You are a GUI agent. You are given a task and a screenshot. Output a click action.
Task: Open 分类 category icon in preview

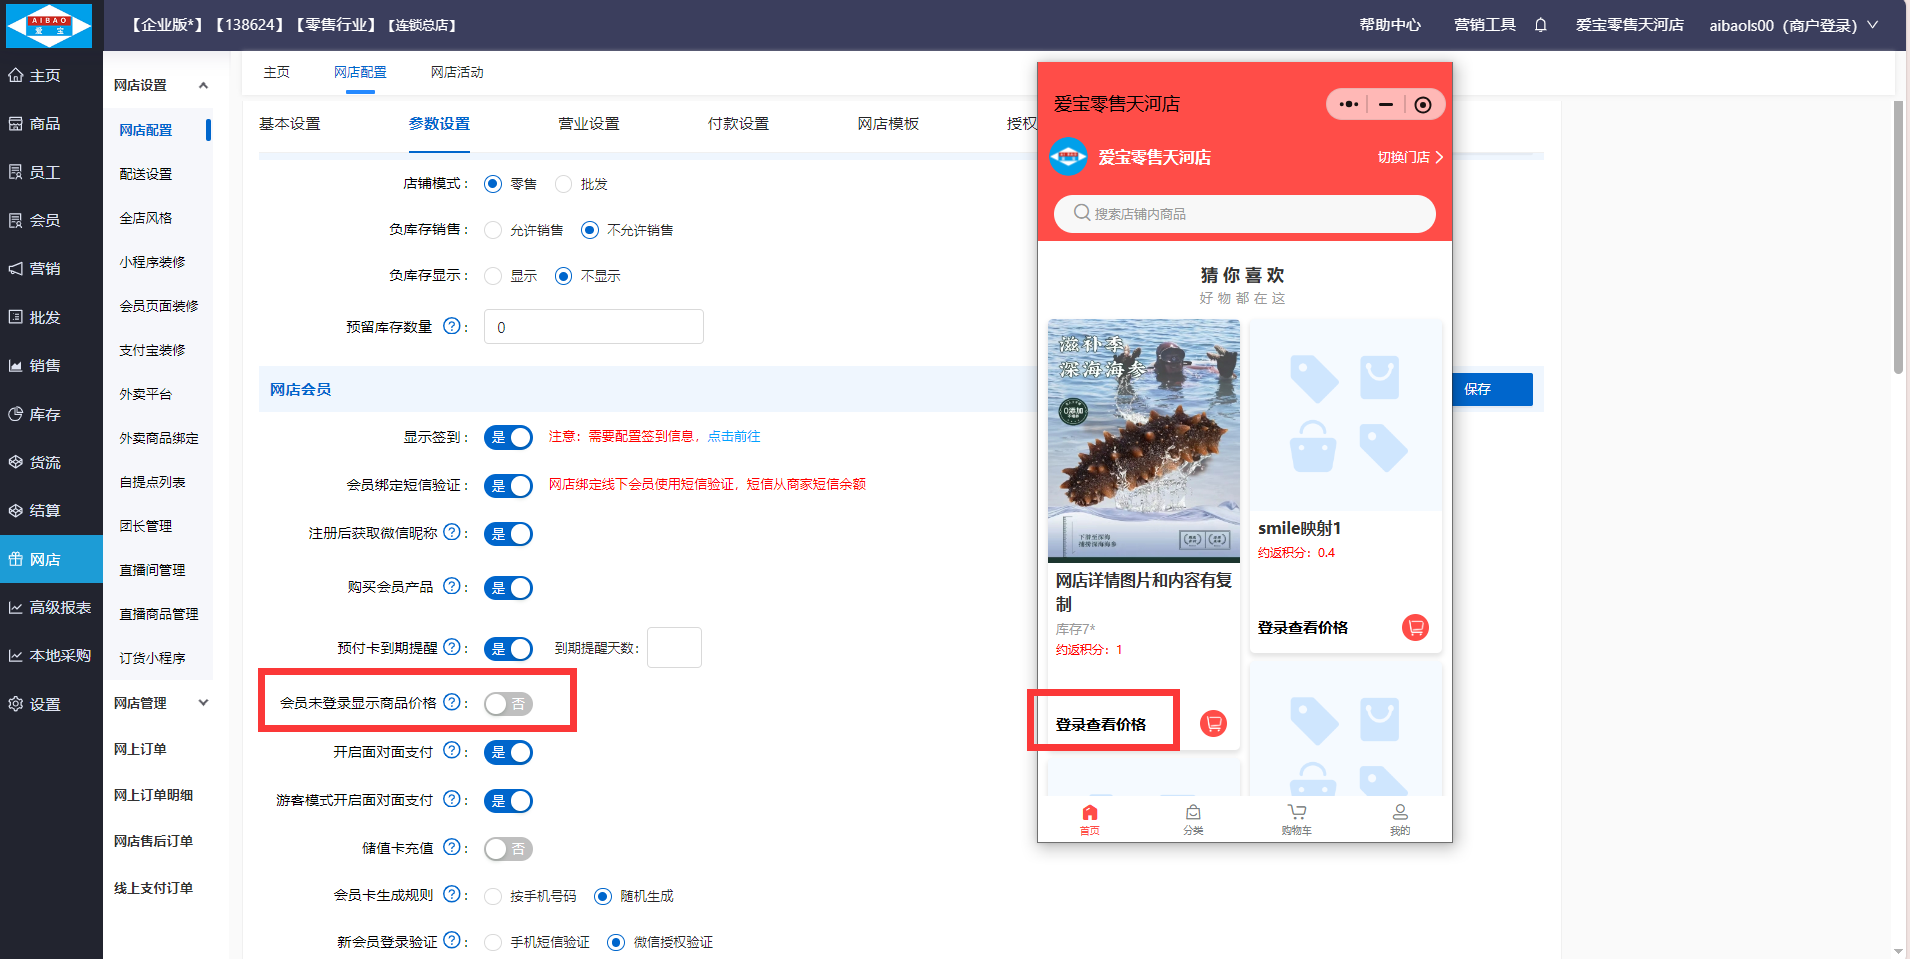pos(1193,818)
